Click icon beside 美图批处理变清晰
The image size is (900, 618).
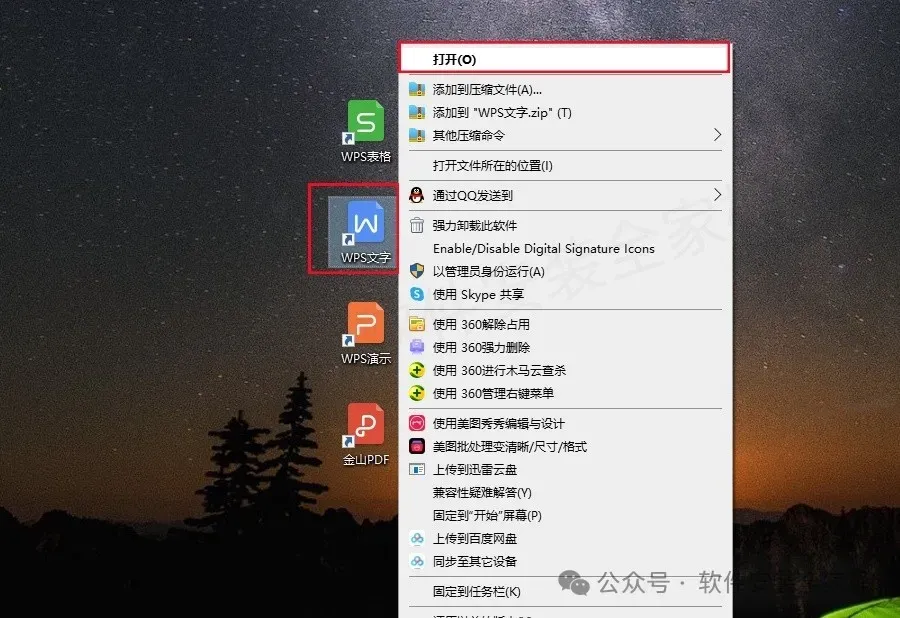[x=417, y=446]
